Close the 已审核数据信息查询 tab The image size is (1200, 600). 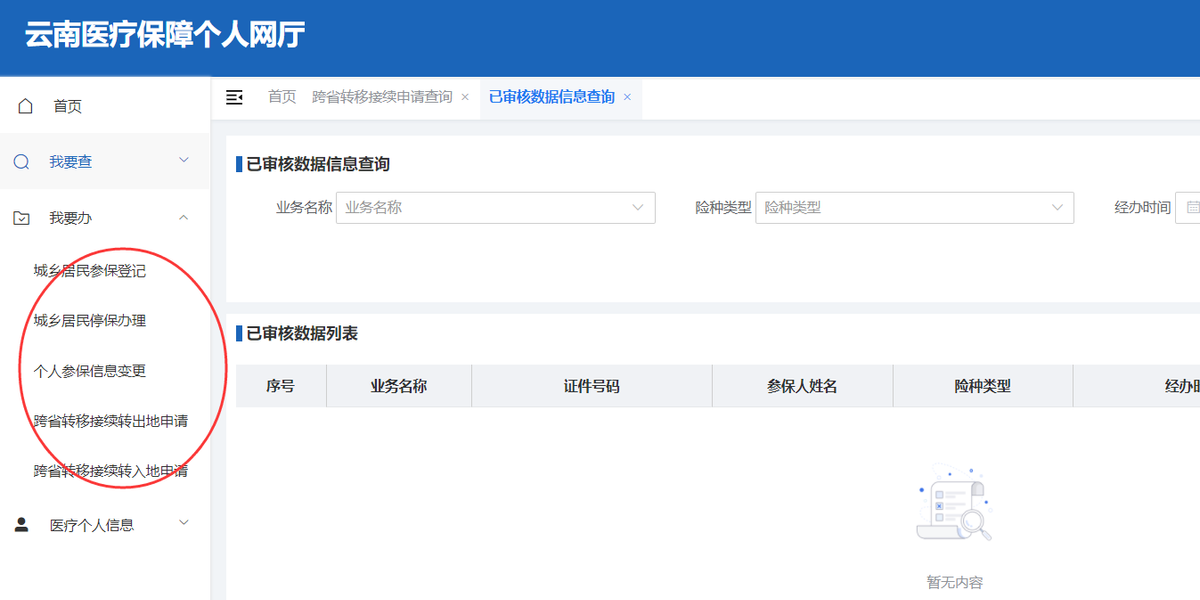point(627,97)
